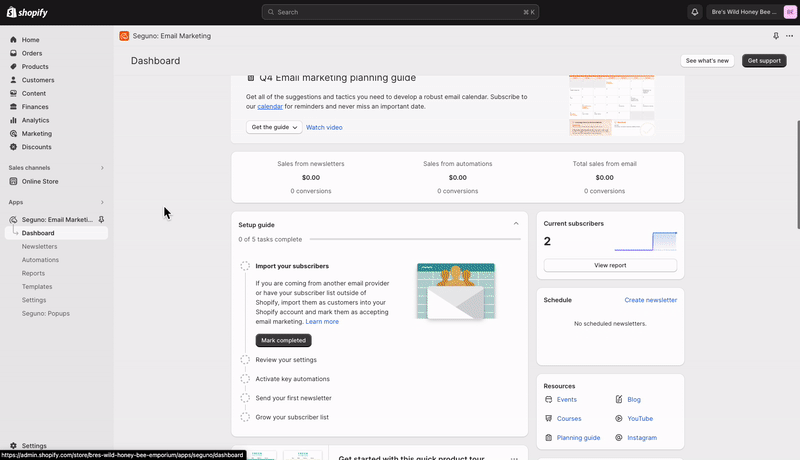Open the notifications bell
This screenshot has width=800, height=460.
click(x=694, y=12)
